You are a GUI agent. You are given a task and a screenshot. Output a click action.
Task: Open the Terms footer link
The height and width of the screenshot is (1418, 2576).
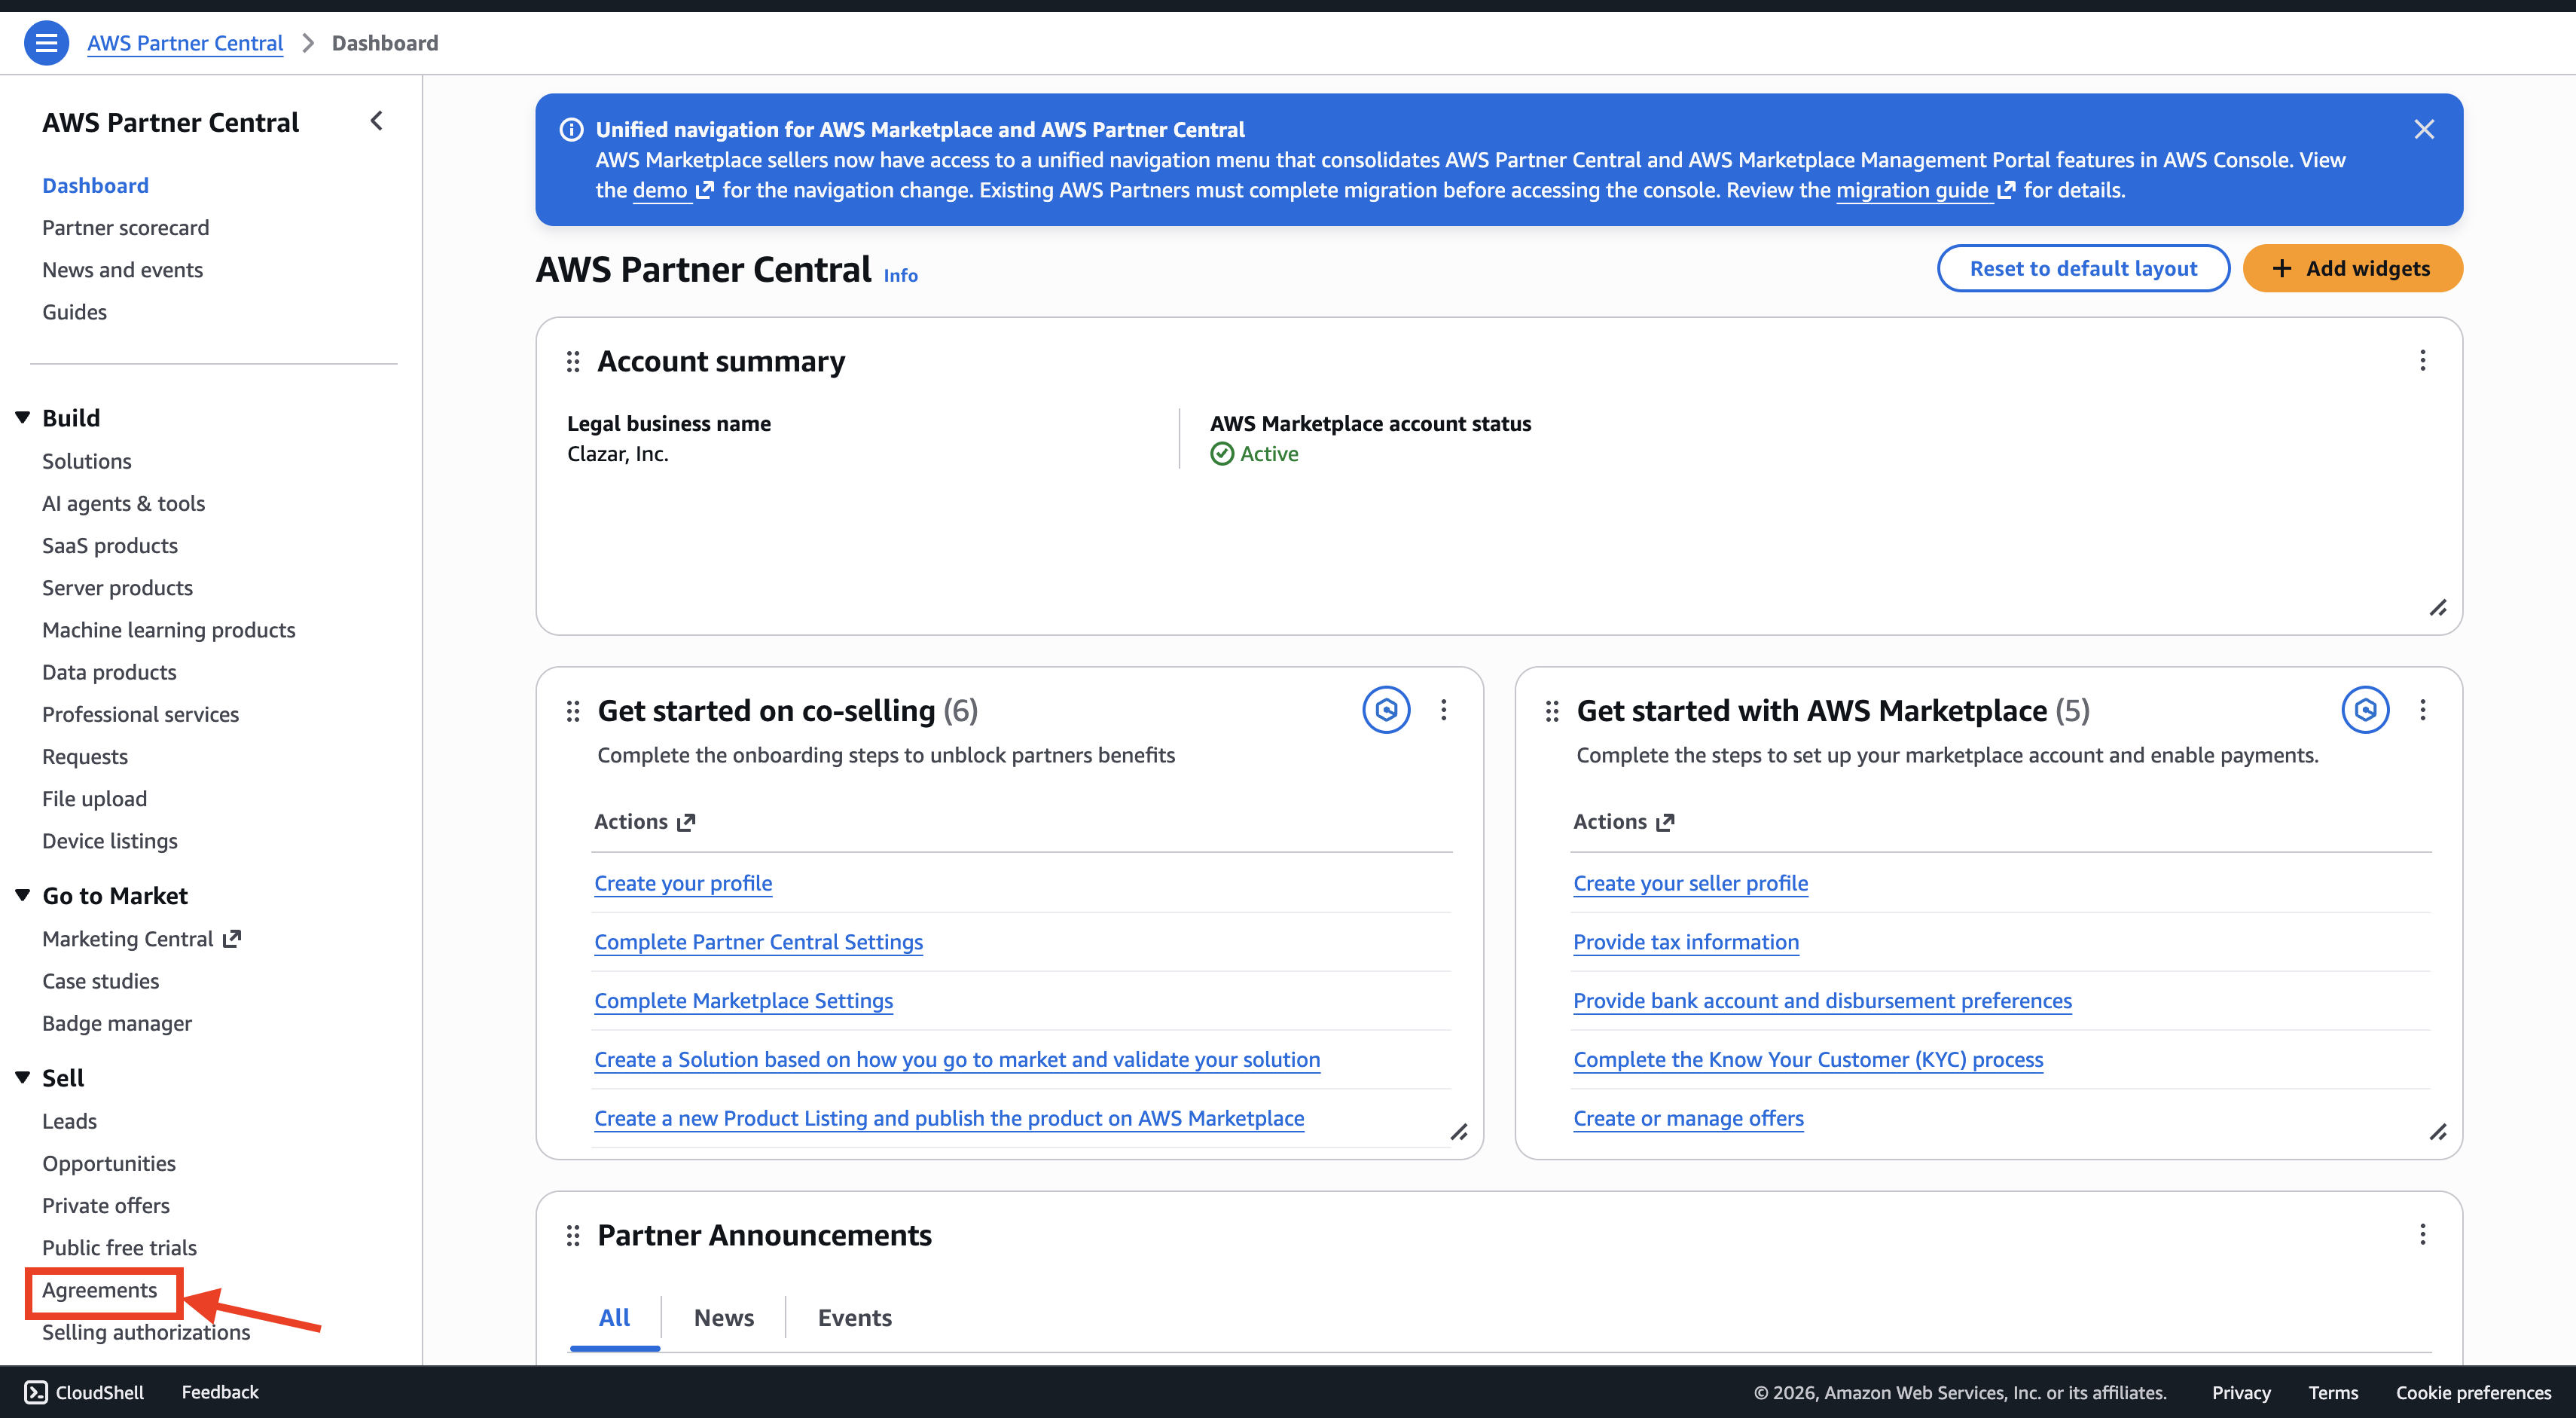(2333, 1392)
